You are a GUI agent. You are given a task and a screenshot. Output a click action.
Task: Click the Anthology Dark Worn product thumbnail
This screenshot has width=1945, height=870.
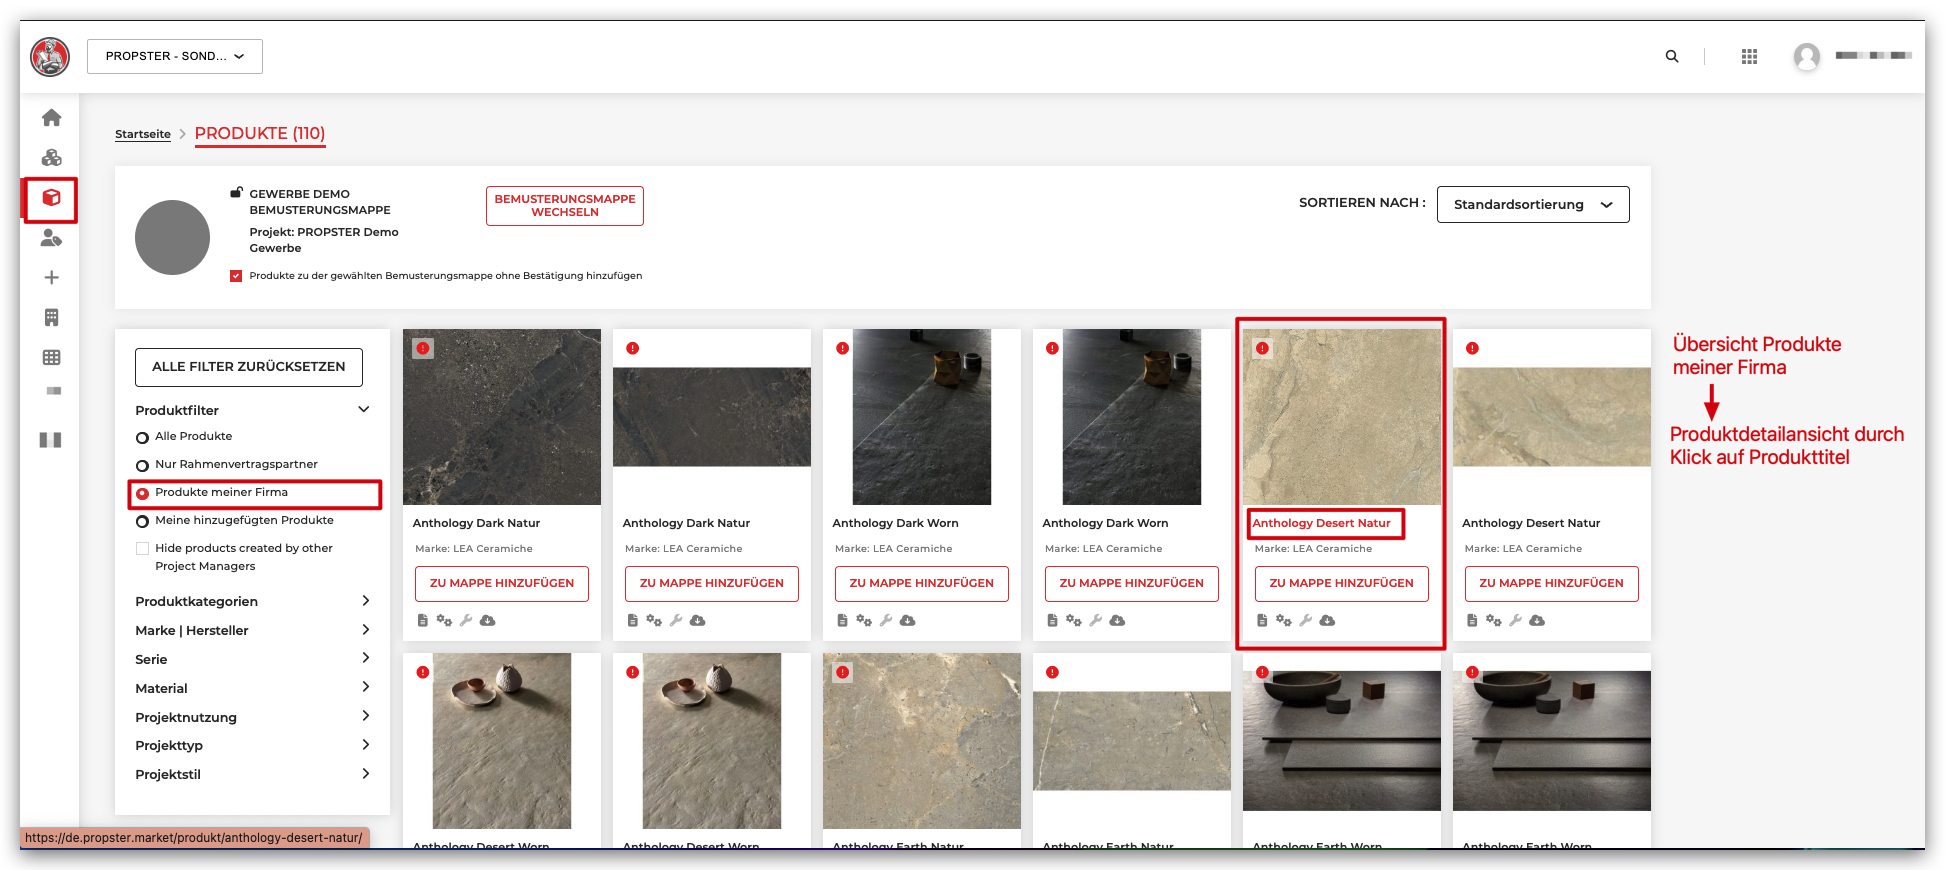tap(921, 417)
